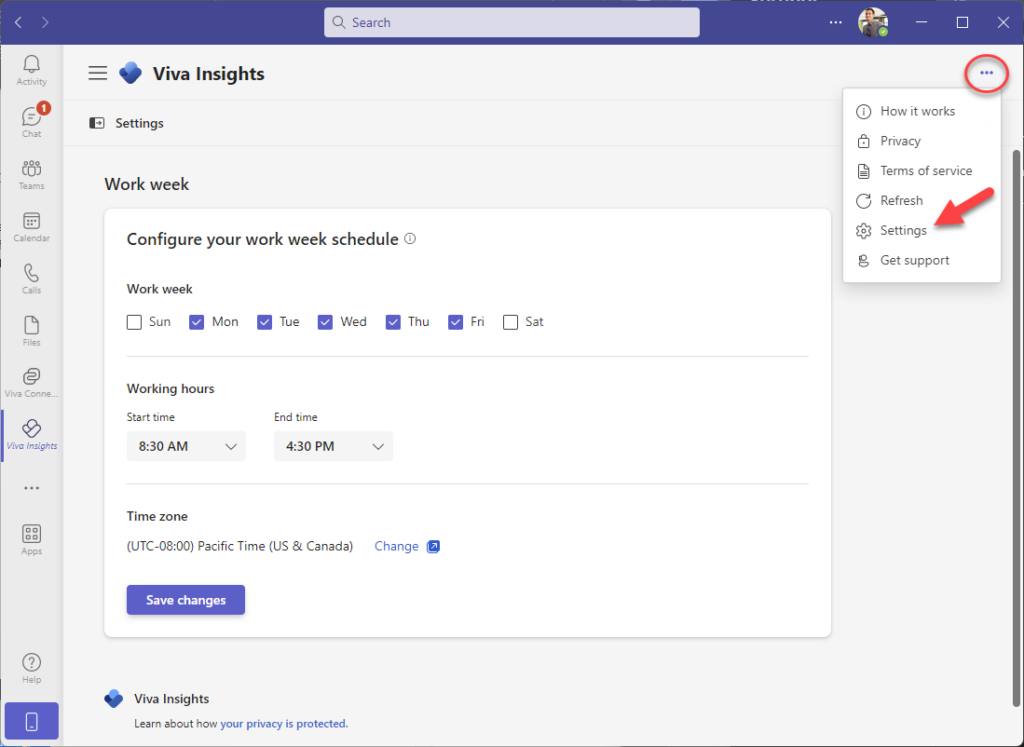Choose Refresh from the menu
Viewport: 1024px width, 747px height.
[x=921, y=200]
